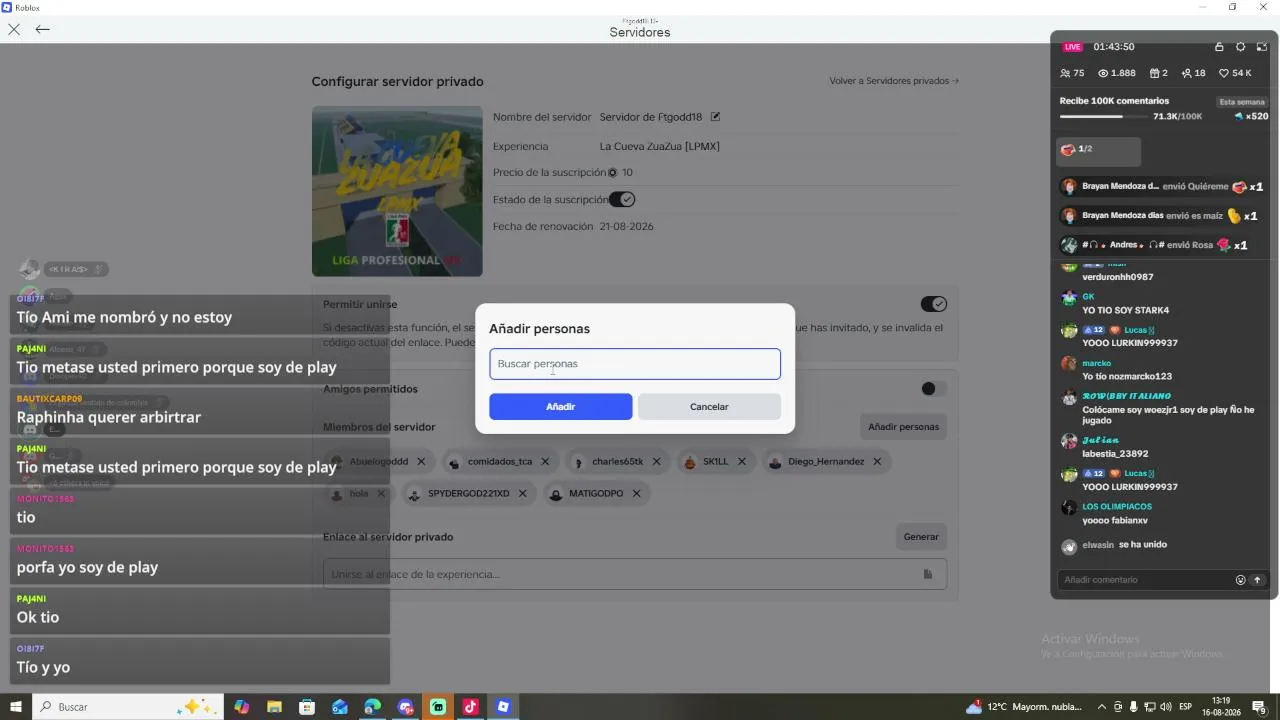This screenshot has width=1280, height=720.
Task: Click the overlay message 'Raphinha querer arbirtrar'
Action: (x=109, y=417)
